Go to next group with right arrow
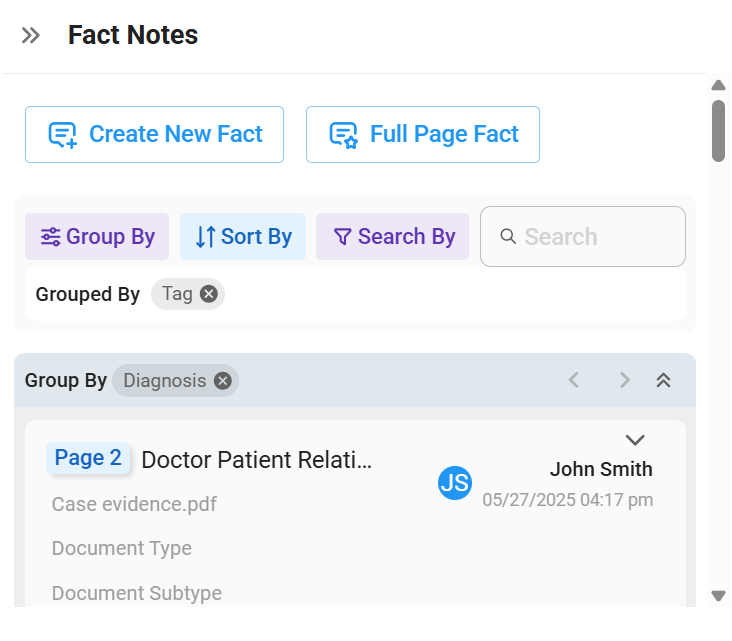Viewport: 732px width, 641px height. [x=625, y=380]
